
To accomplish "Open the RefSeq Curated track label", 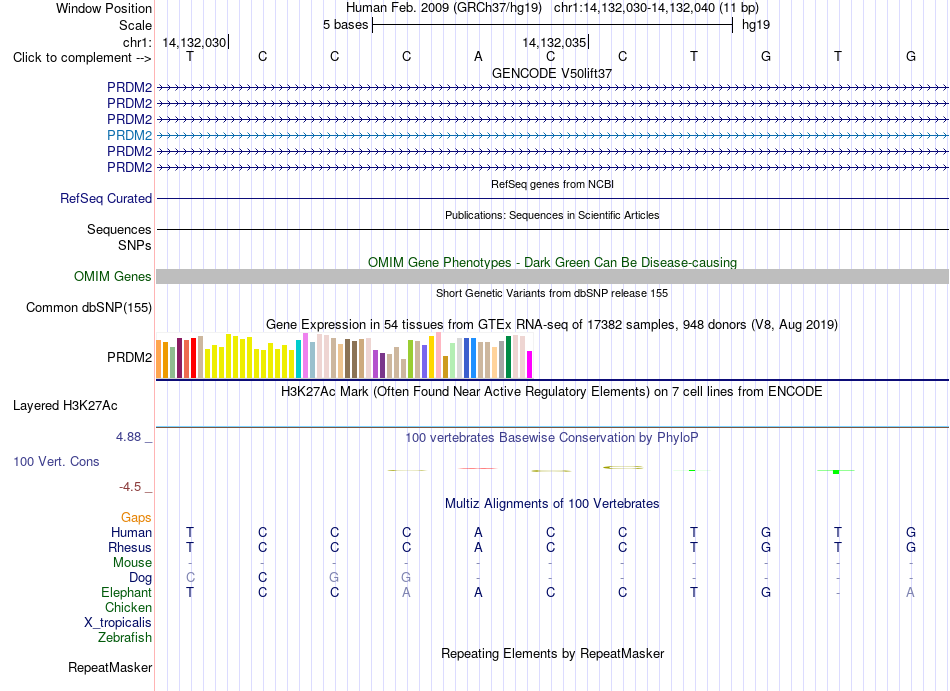I will 106,199.
